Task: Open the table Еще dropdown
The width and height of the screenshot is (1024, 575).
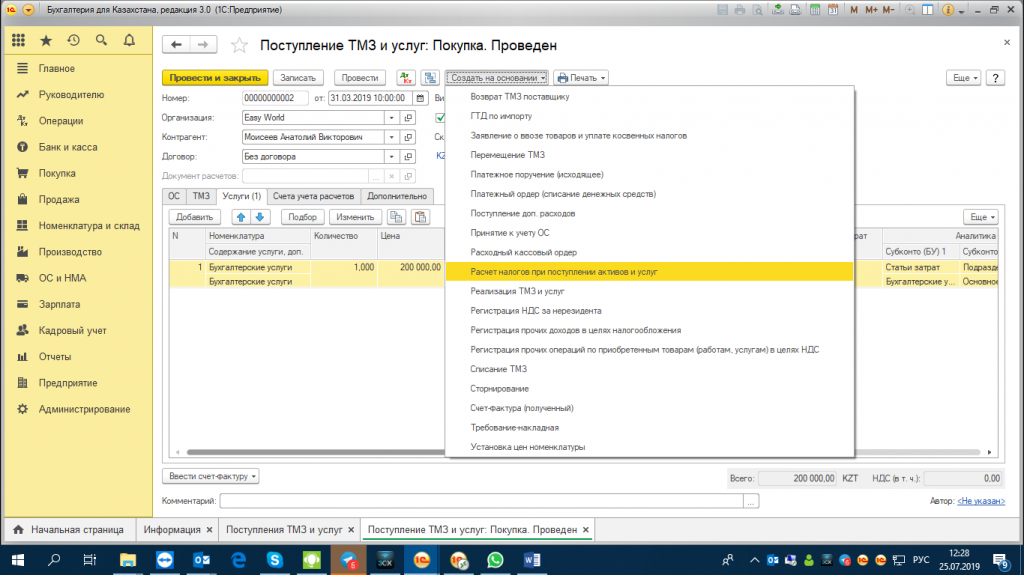Action: tap(980, 217)
